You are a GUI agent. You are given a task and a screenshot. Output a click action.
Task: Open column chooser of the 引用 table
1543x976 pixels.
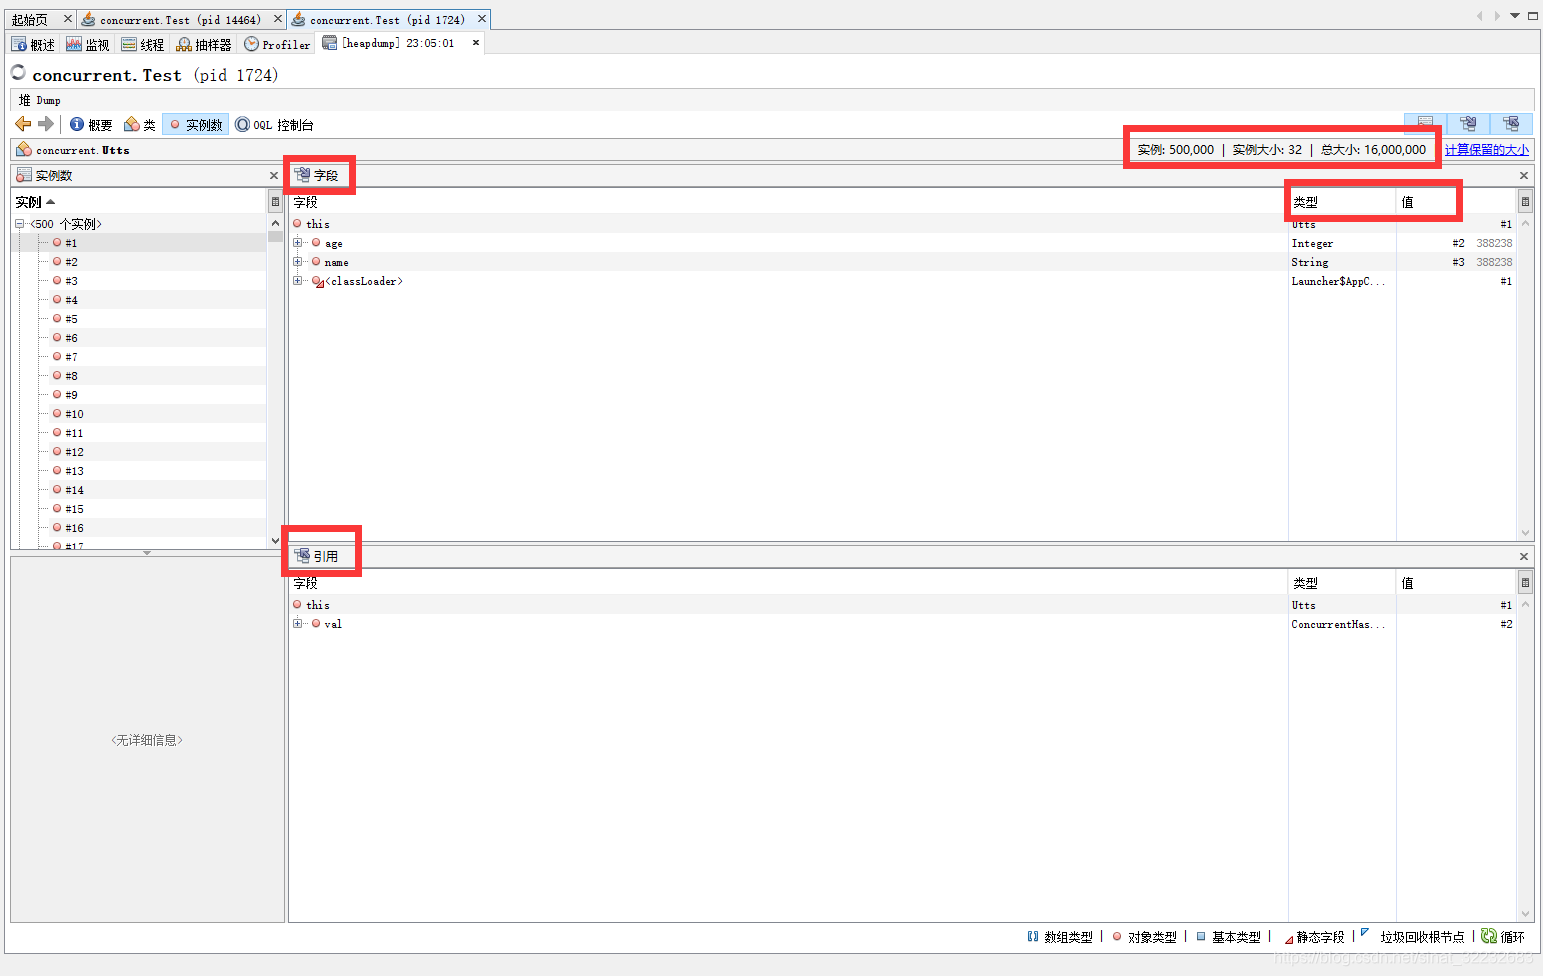(x=1525, y=582)
